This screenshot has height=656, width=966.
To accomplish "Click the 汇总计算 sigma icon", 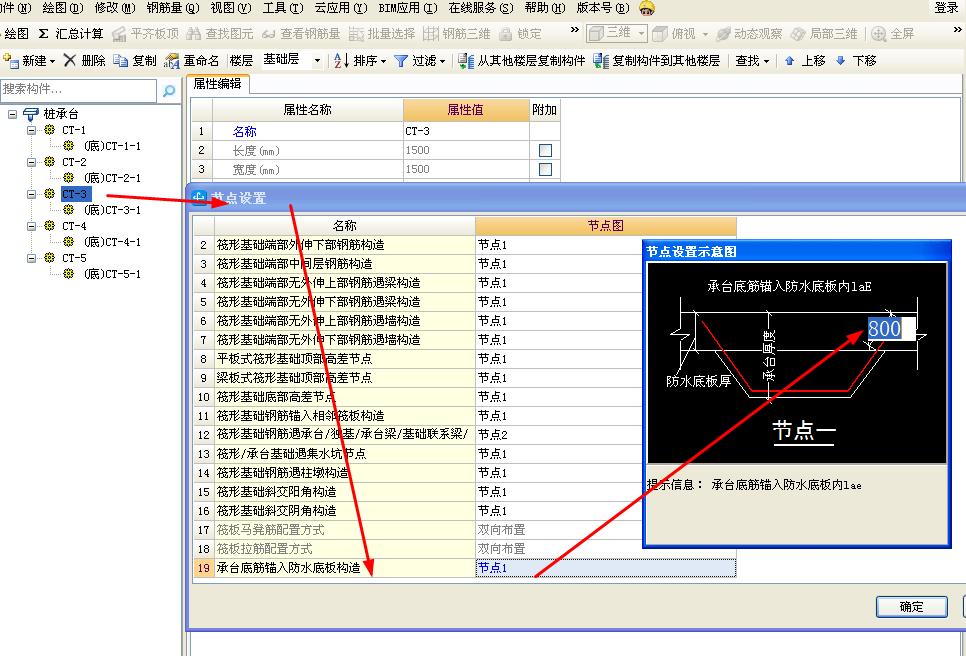I will pos(43,34).
